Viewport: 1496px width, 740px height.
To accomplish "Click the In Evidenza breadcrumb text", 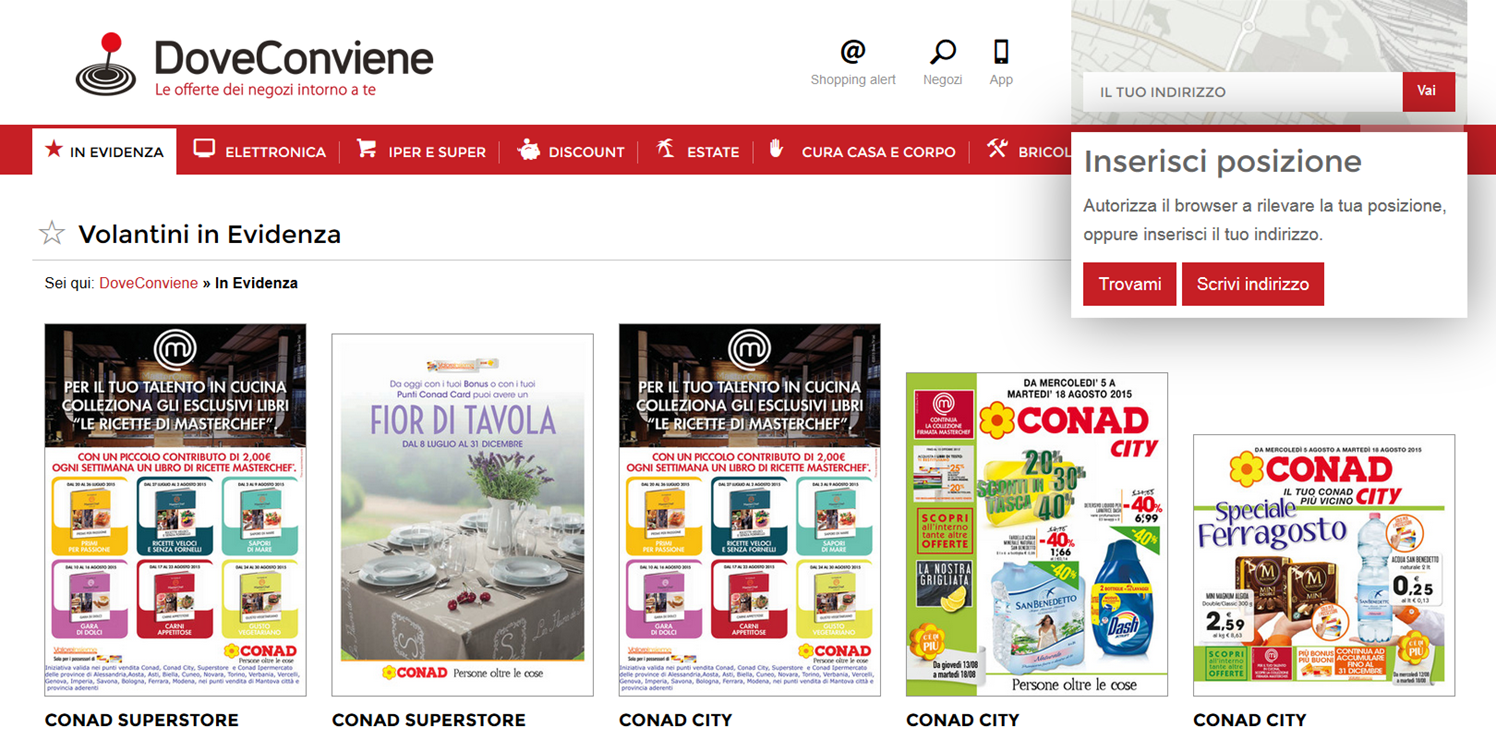I will [x=256, y=283].
